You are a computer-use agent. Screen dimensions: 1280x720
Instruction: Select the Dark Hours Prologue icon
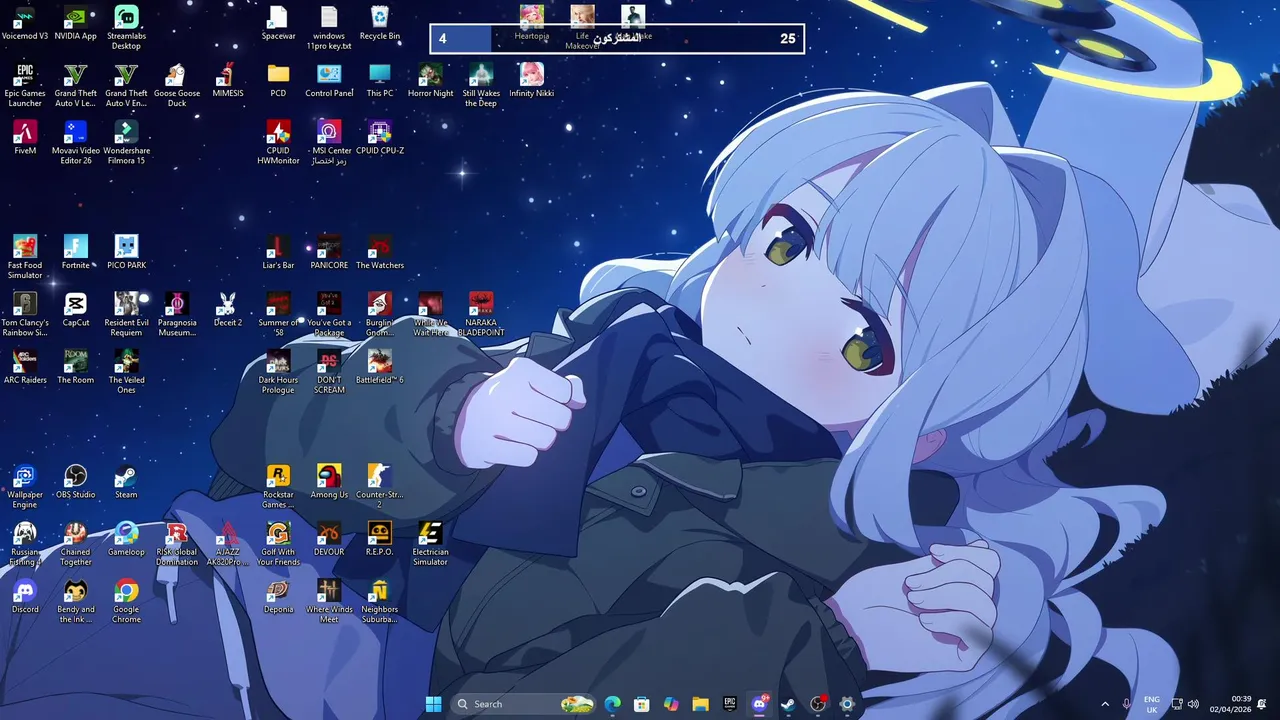coord(278,373)
